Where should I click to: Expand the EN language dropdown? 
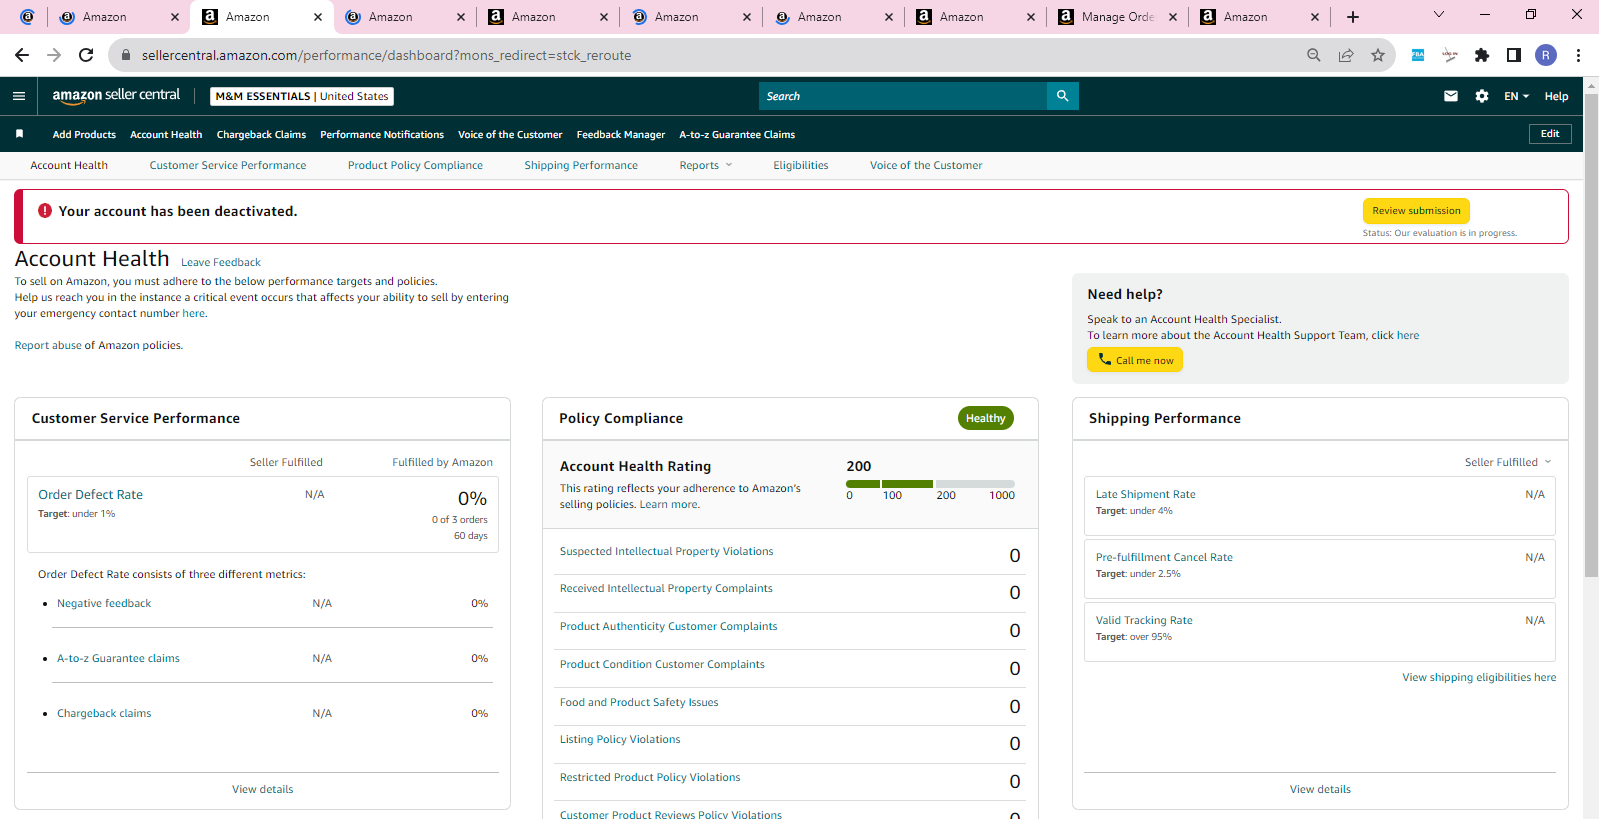1517,96
